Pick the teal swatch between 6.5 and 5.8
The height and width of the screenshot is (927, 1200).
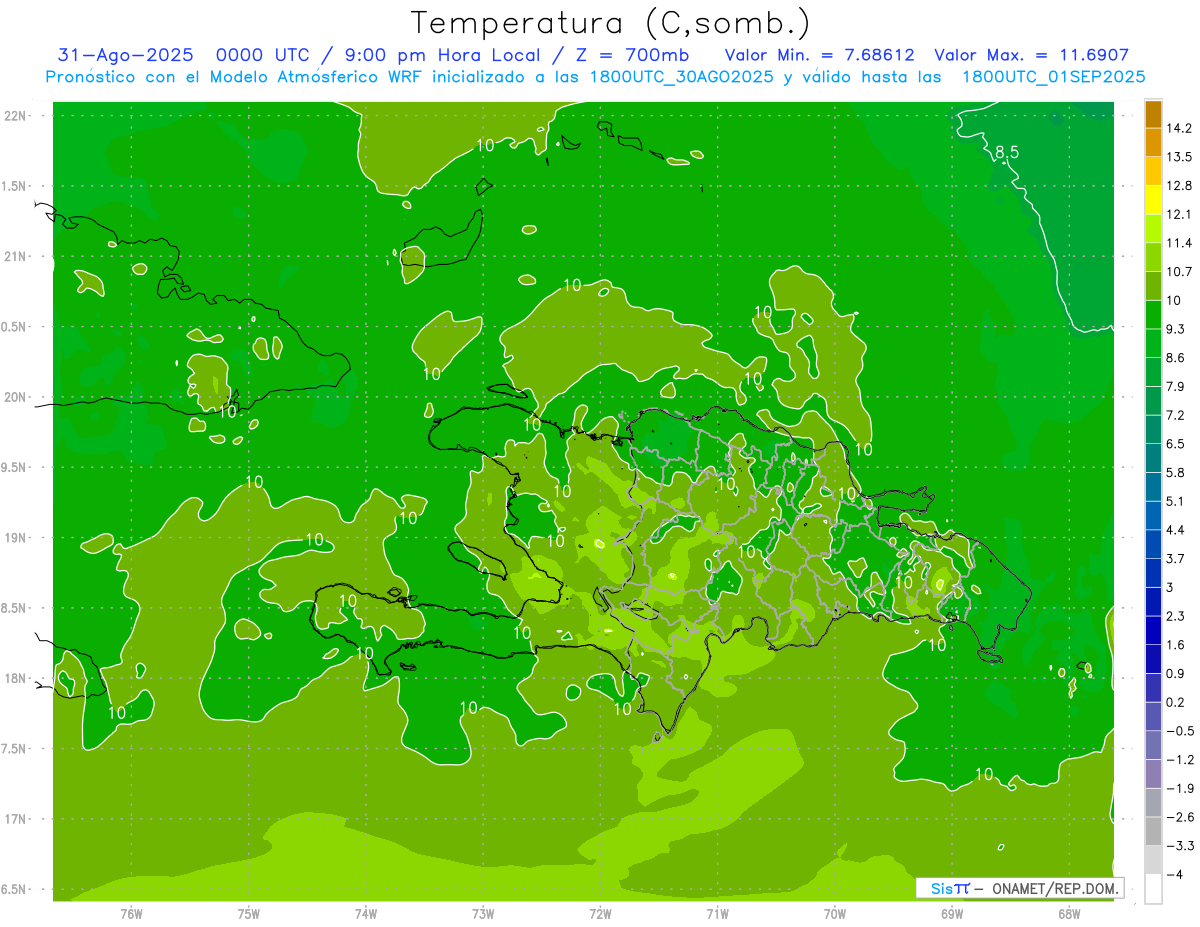click(1153, 458)
